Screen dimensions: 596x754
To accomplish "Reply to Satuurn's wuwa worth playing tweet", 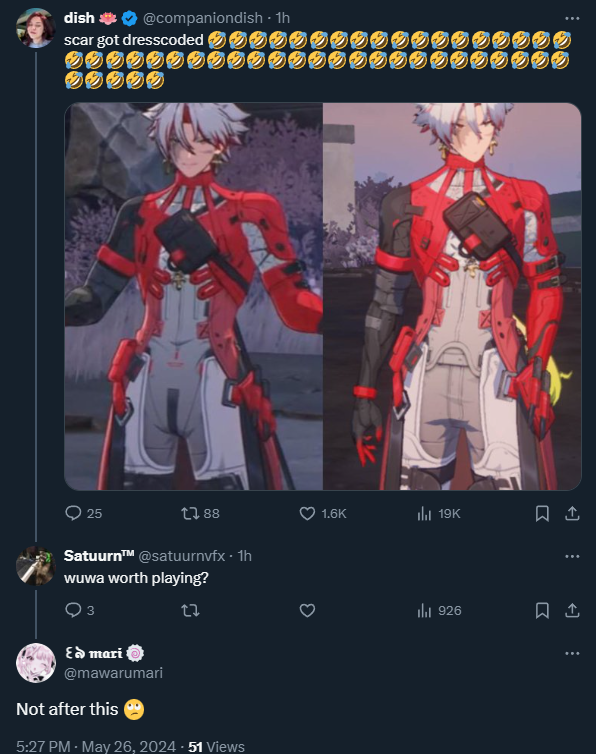I will point(80,610).
